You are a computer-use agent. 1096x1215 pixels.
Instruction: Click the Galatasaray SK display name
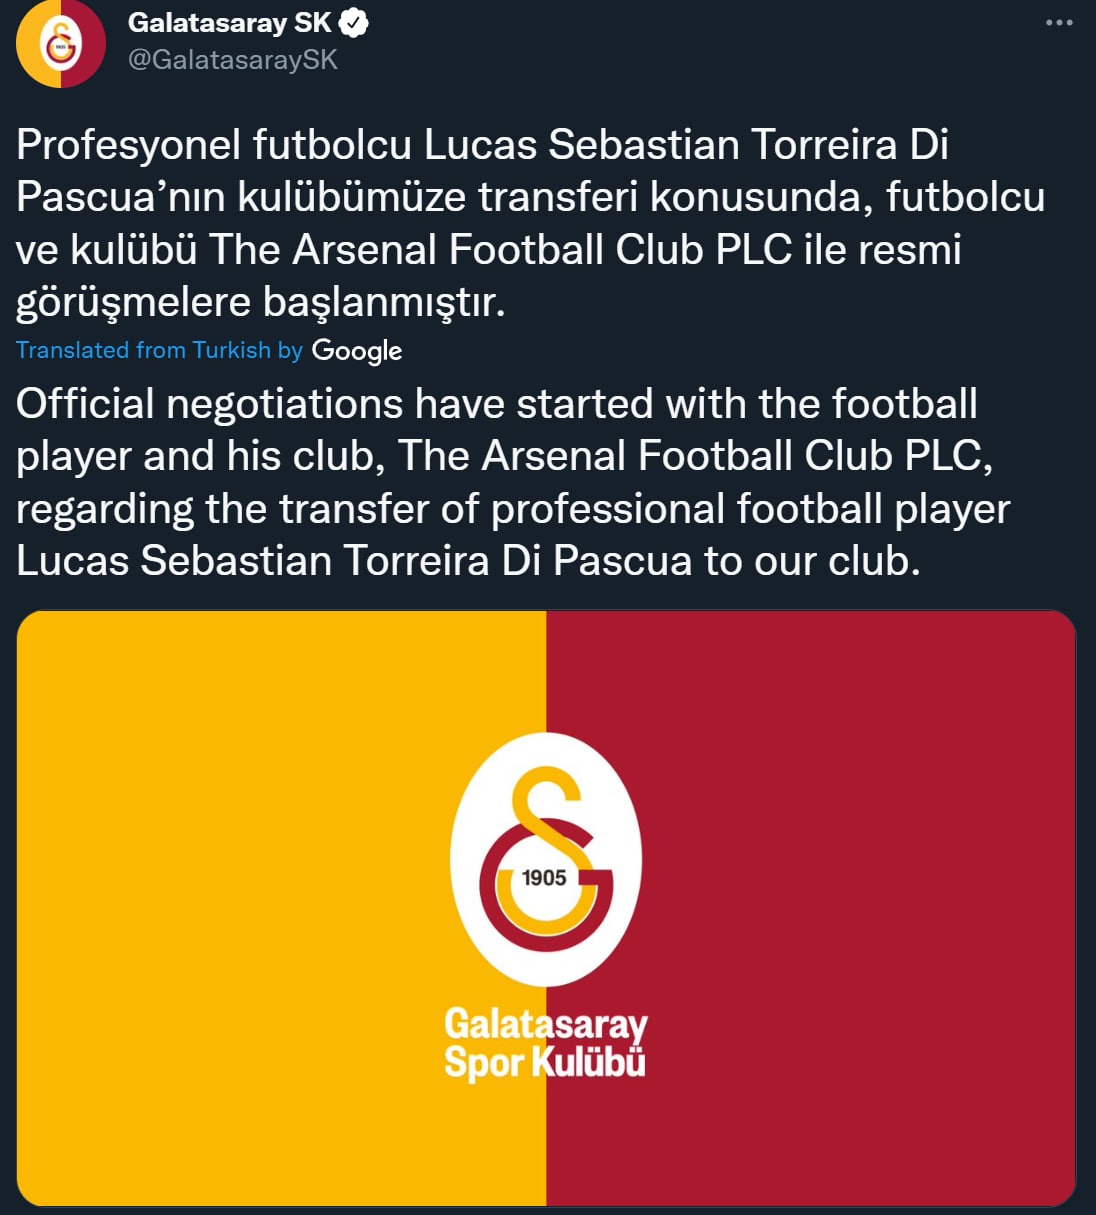click(229, 23)
